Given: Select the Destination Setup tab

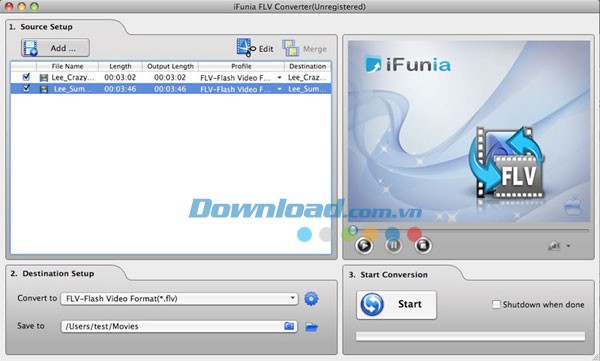Looking at the screenshot, I should (58, 273).
